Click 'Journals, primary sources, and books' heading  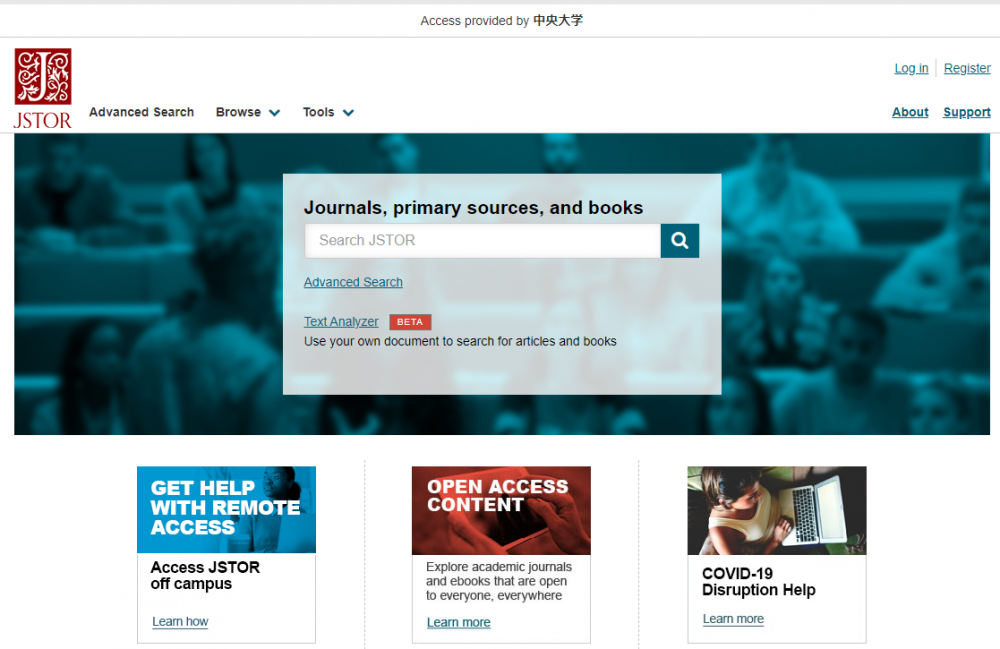tap(473, 208)
